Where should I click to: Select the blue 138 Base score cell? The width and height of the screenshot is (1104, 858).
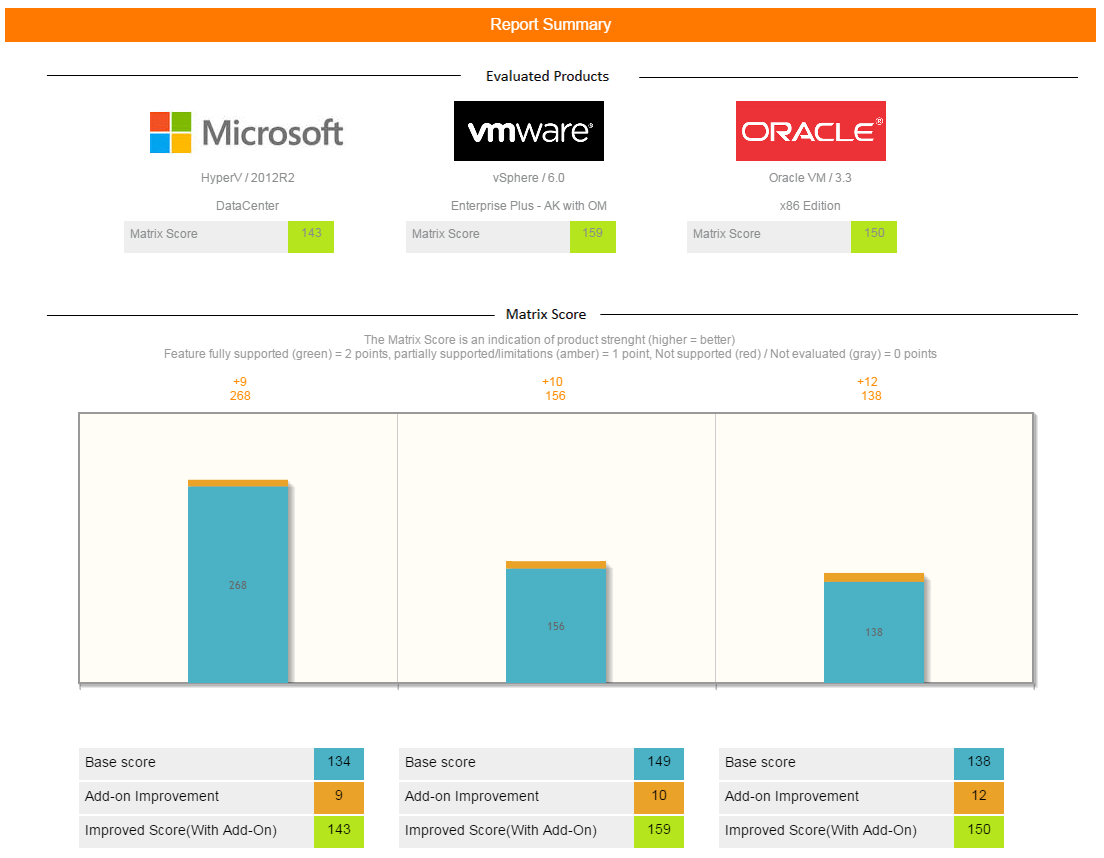(x=979, y=764)
